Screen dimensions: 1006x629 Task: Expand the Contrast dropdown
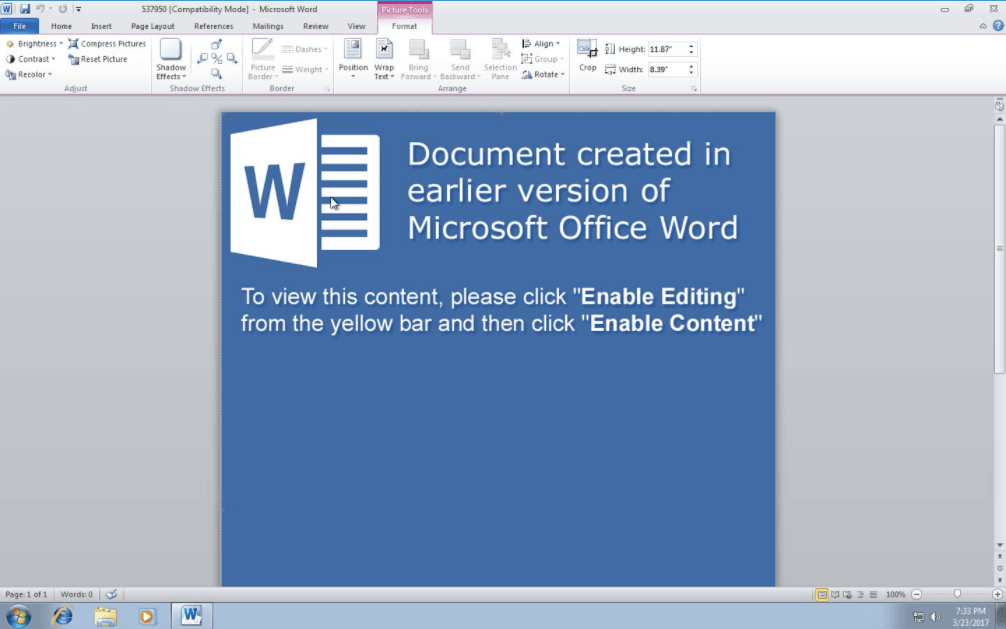[x=30, y=59]
